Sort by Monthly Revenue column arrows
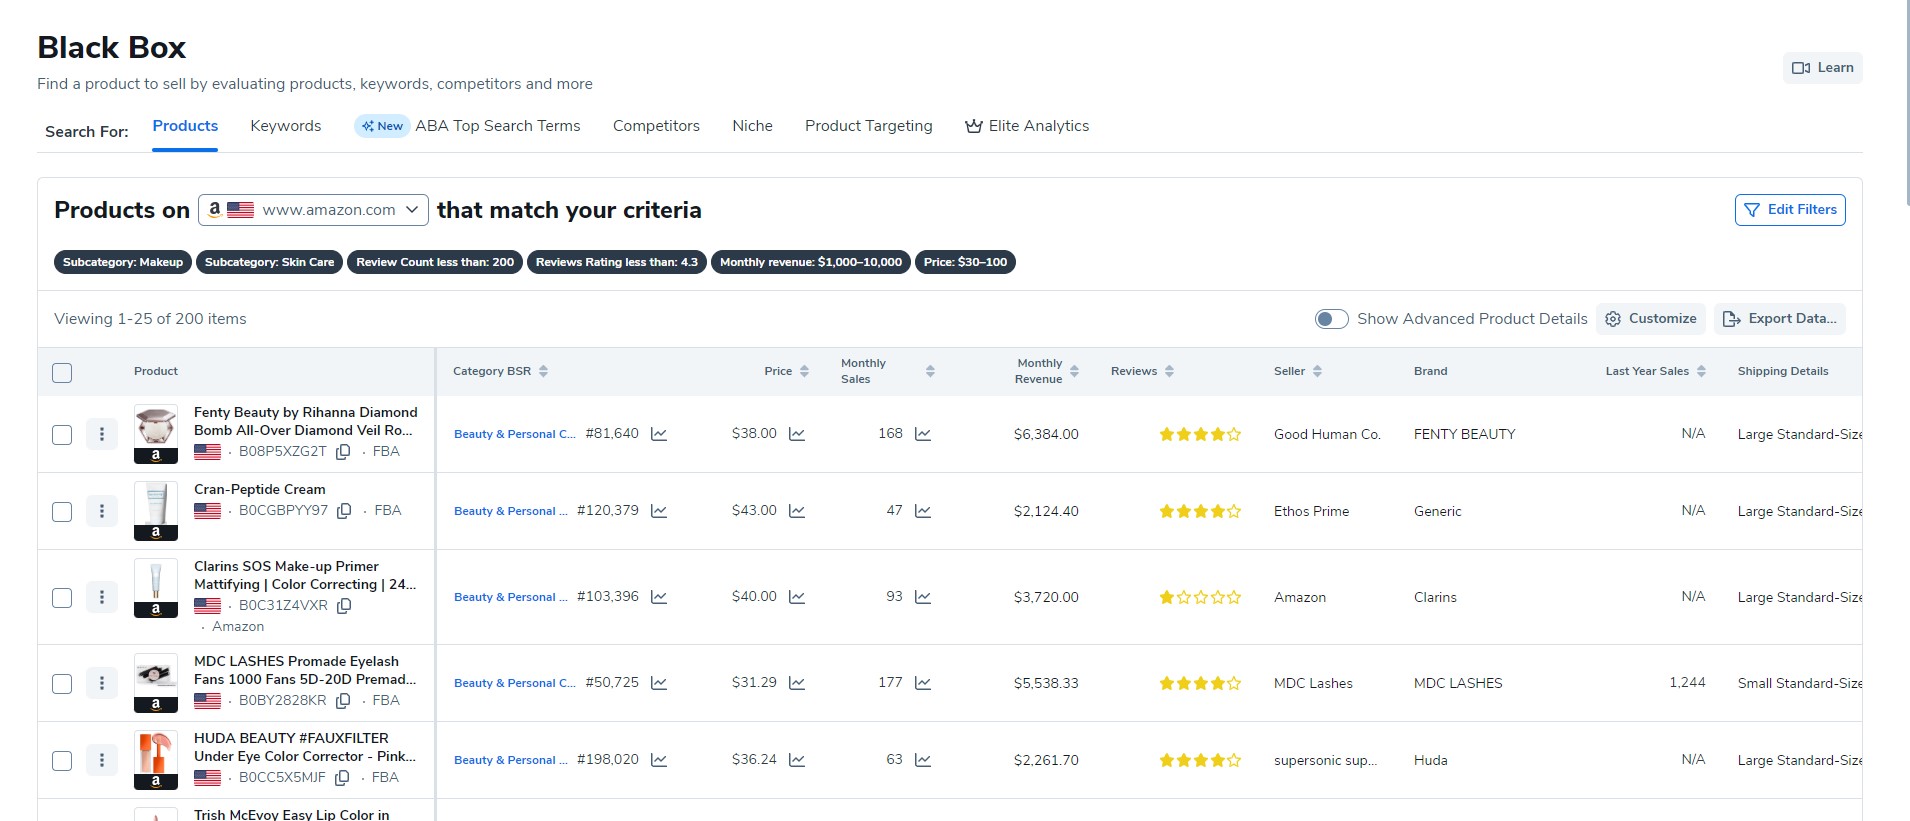Image resolution: width=1910 pixels, height=821 pixels. point(1074,371)
